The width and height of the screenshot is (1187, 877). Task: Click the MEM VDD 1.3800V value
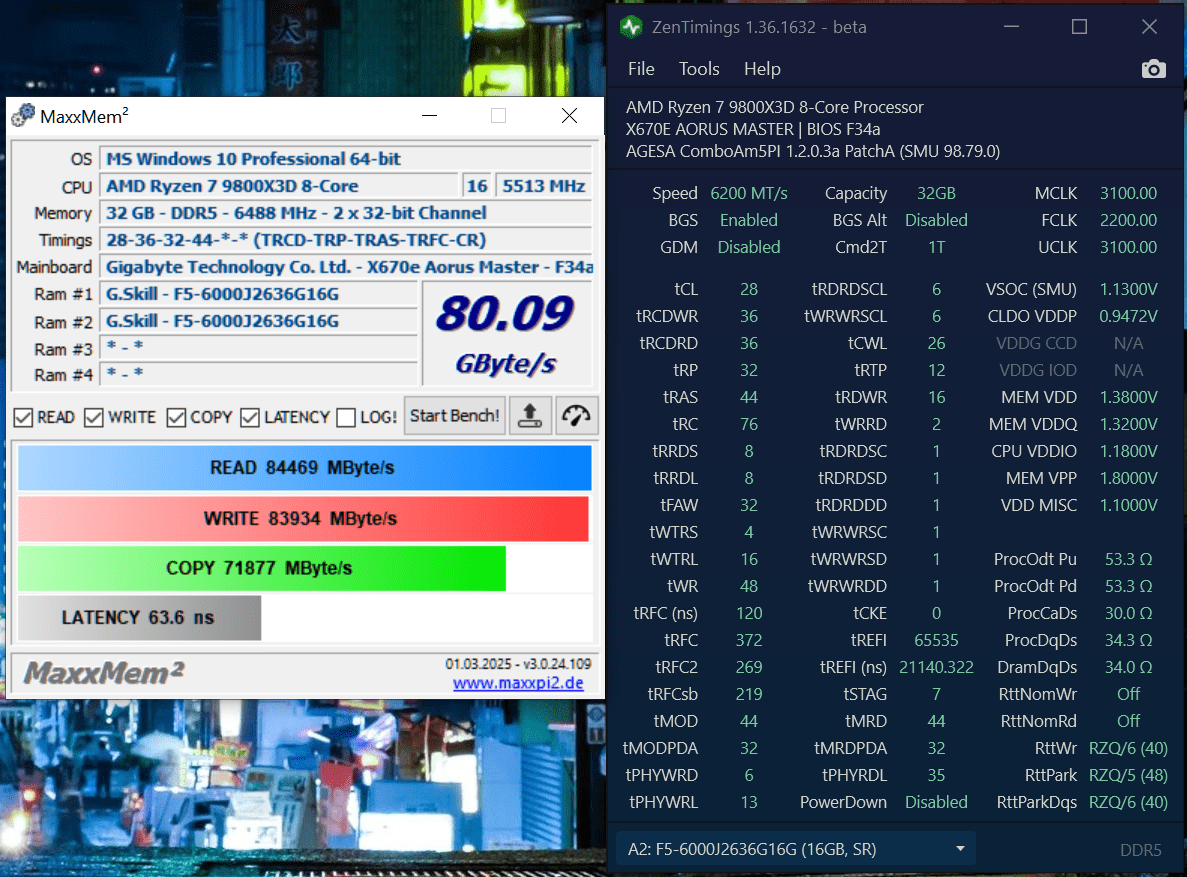(1128, 398)
